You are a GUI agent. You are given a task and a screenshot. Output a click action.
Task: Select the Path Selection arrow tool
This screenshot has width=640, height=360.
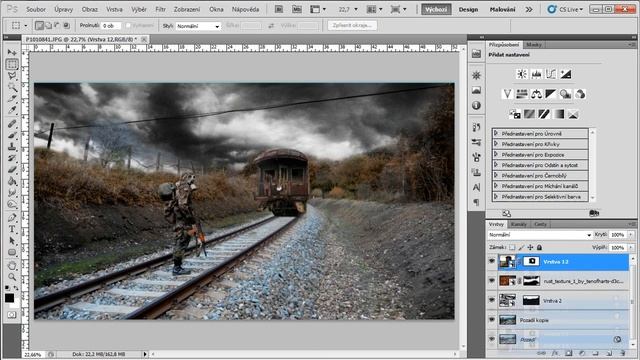pyautogui.click(x=12, y=241)
